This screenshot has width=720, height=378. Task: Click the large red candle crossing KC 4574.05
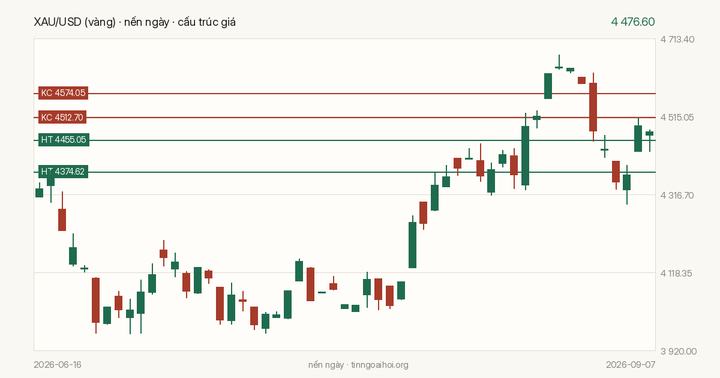(x=593, y=107)
